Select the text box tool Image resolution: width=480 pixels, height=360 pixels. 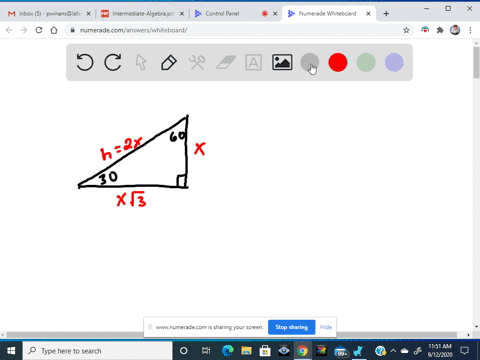pos(254,62)
